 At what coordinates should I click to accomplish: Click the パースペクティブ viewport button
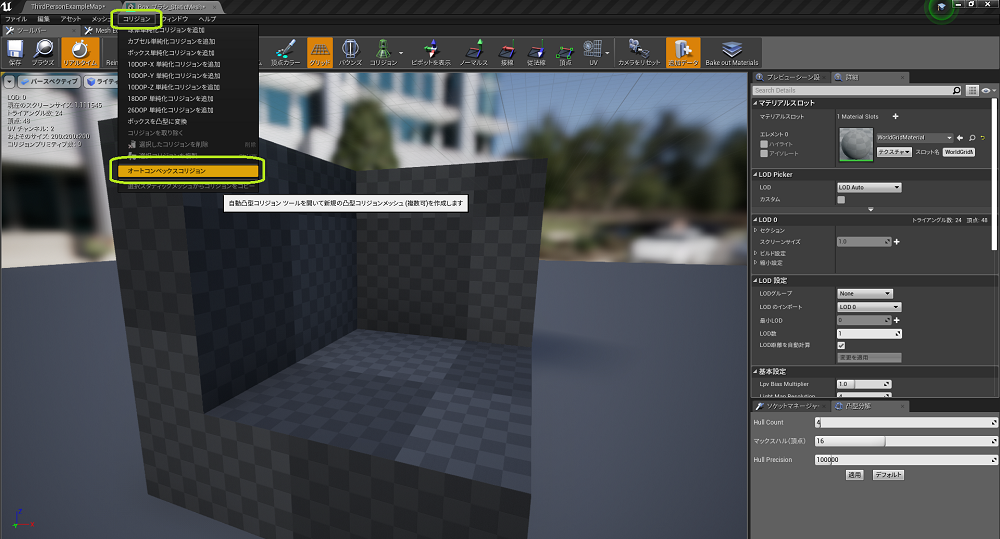coord(49,82)
